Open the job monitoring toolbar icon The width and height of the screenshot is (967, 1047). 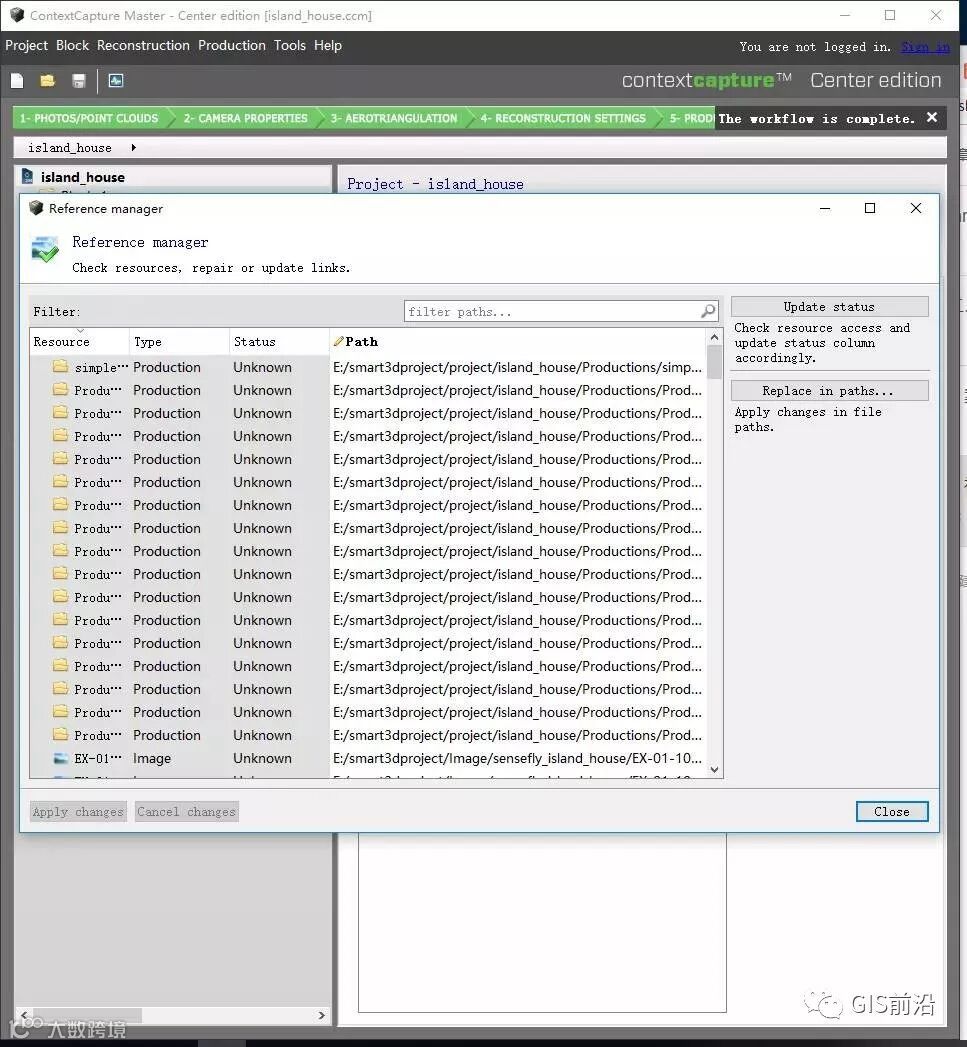click(x=116, y=81)
